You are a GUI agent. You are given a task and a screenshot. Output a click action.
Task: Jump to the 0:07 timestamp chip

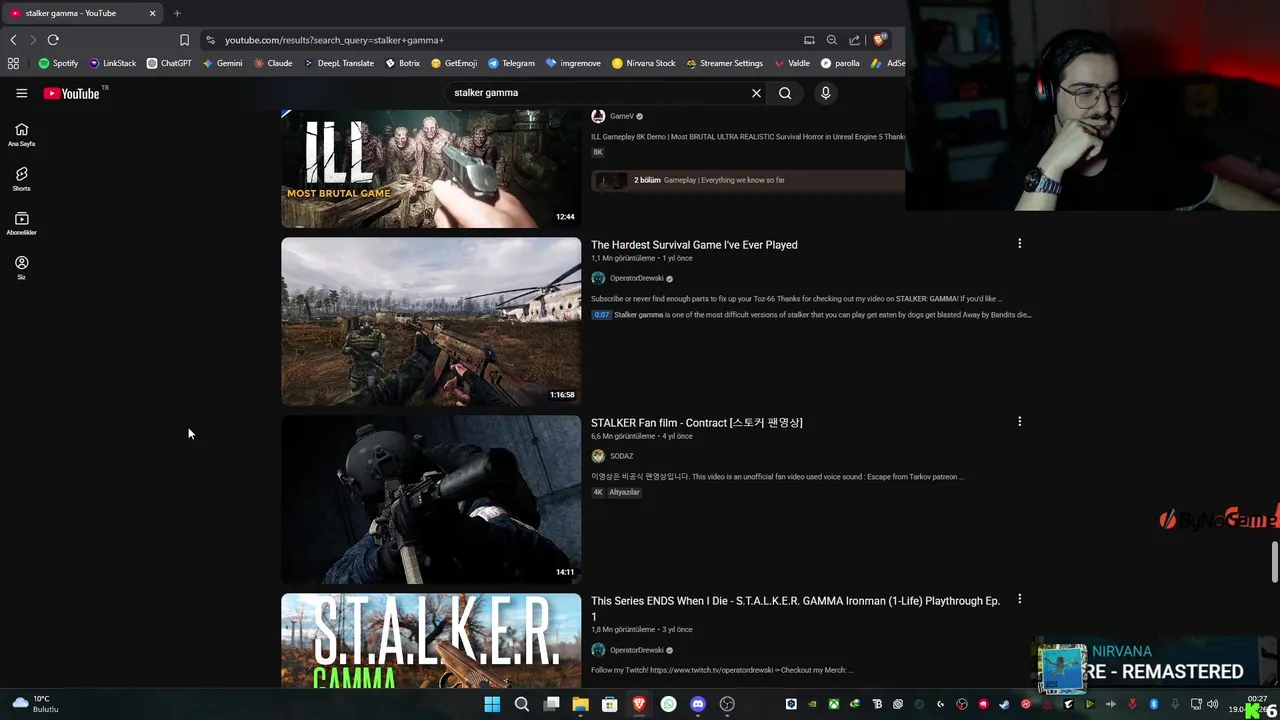click(601, 315)
